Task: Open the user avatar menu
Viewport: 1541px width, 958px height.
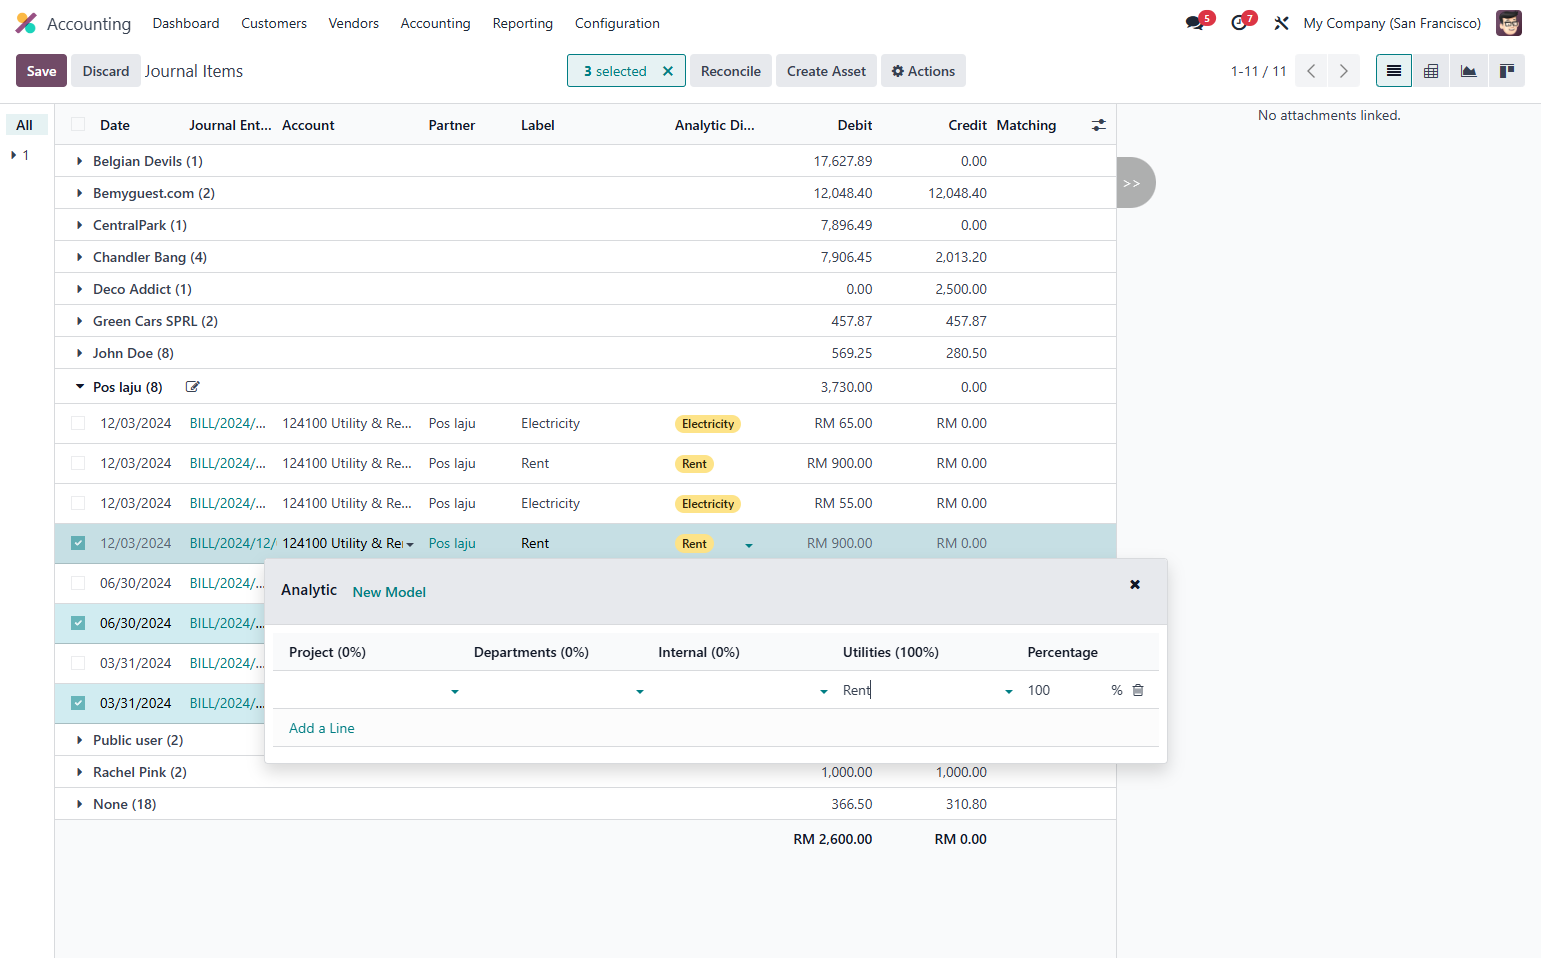Action: click(x=1509, y=23)
